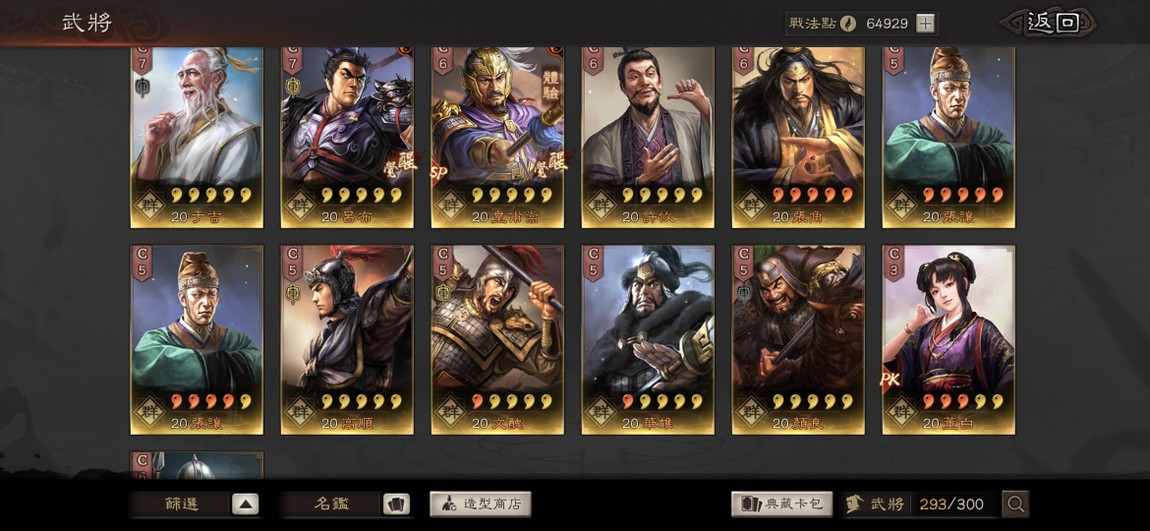Select the 于吉 general card
The width and height of the screenshot is (1150, 531).
point(197,137)
